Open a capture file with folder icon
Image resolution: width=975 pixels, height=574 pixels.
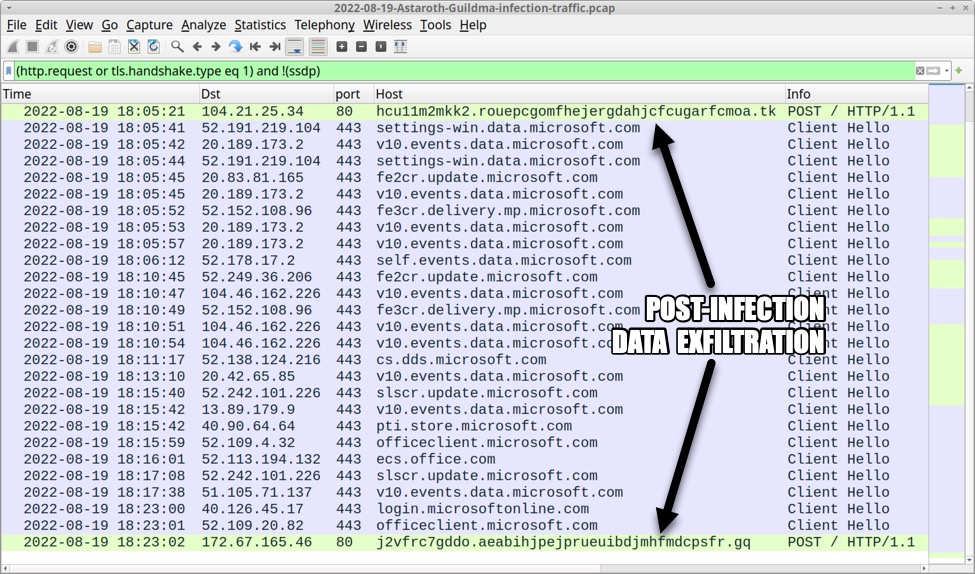coord(95,47)
